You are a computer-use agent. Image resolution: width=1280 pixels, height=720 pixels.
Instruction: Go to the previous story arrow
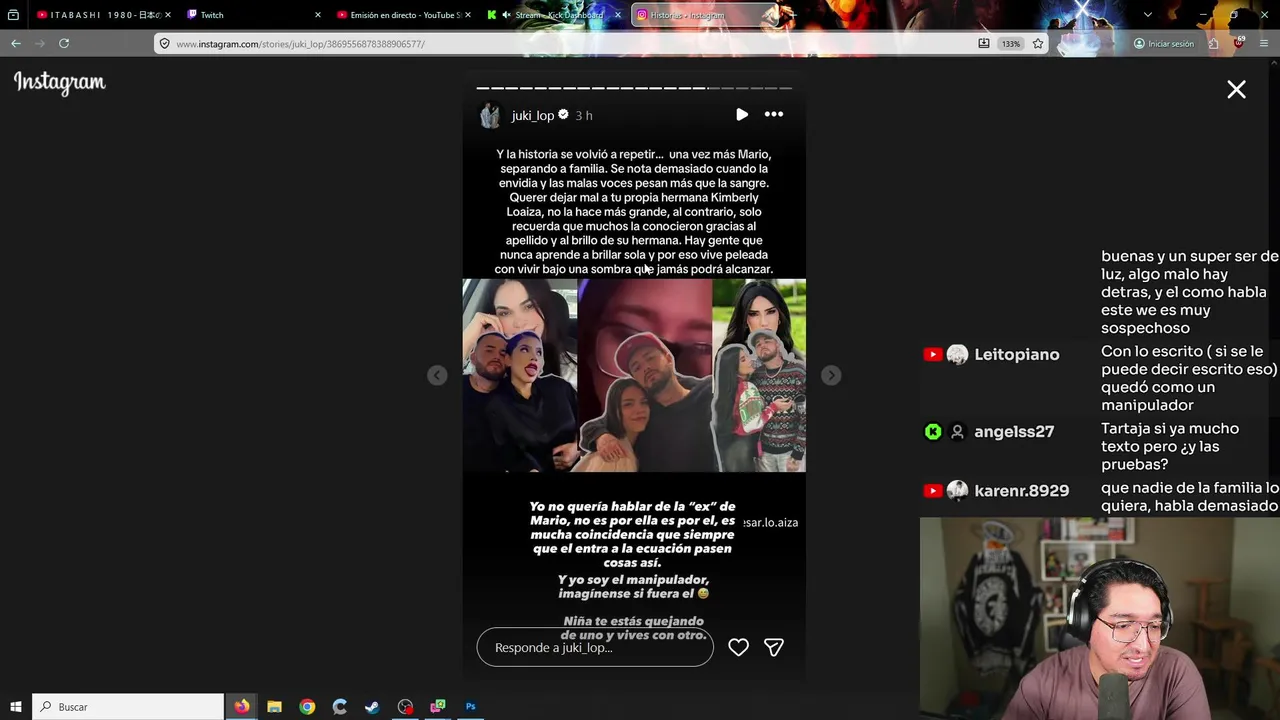(x=437, y=375)
